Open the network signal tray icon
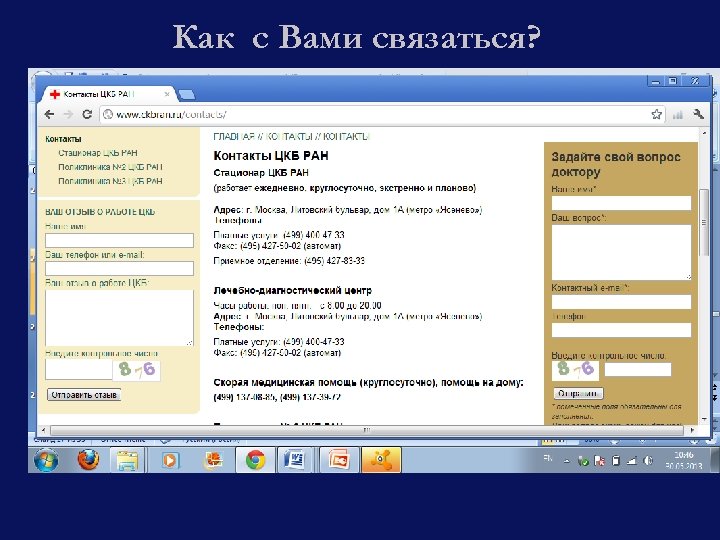Screen dimensions: 720x540 tap(632, 461)
